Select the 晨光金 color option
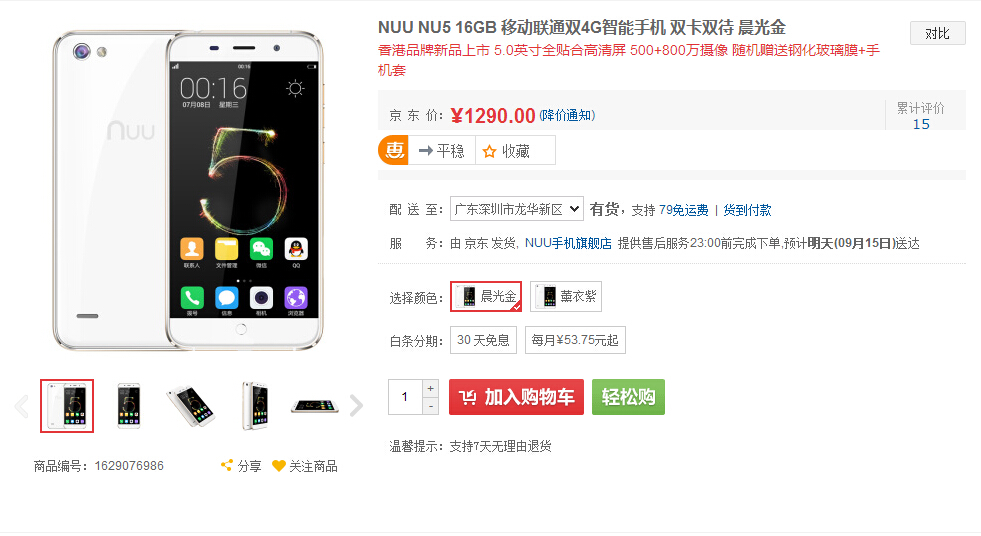 click(x=486, y=296)
